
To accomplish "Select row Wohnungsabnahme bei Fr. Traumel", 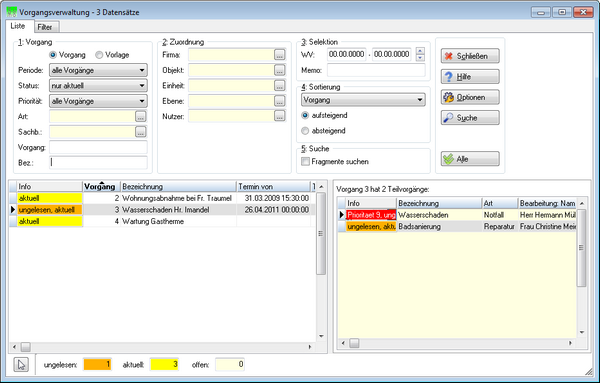I will (x=162, y=198).
